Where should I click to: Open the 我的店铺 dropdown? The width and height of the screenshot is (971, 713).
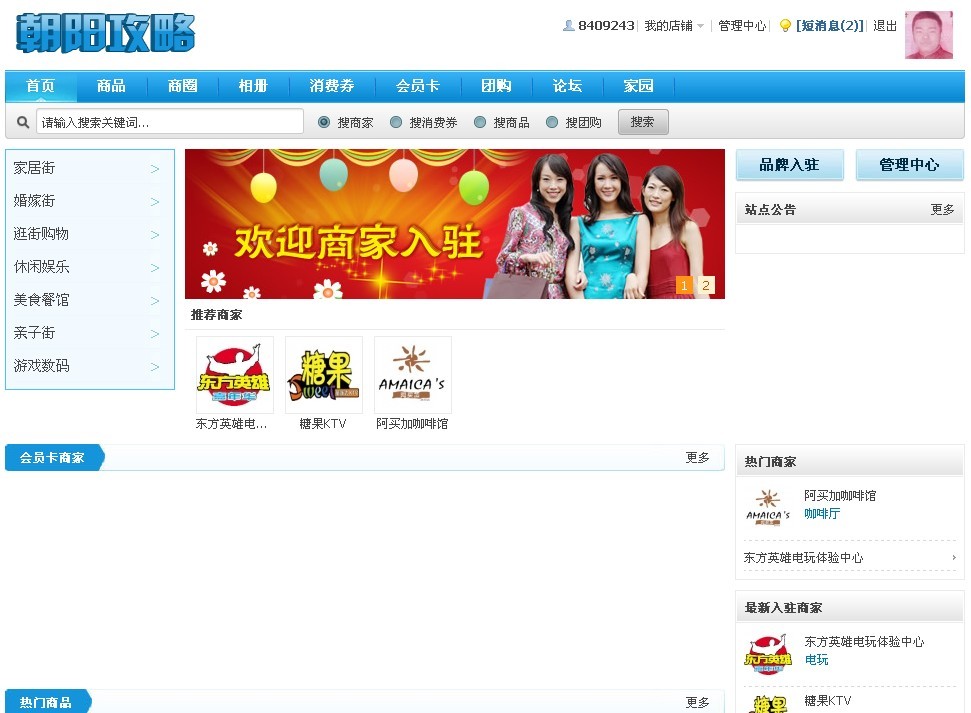point(674,25)
